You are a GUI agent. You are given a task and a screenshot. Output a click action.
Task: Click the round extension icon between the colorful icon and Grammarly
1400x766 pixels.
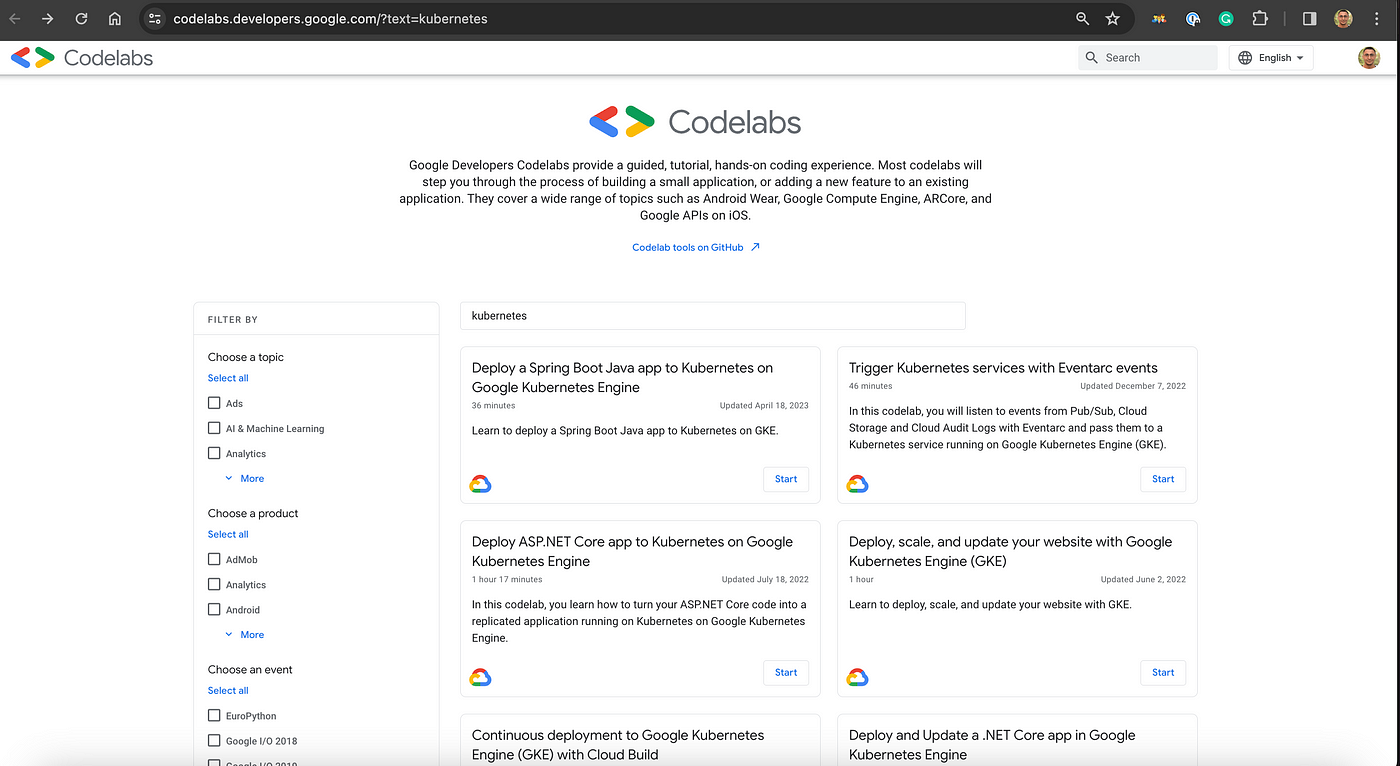pyautogui.click(x=1193, y=19)
